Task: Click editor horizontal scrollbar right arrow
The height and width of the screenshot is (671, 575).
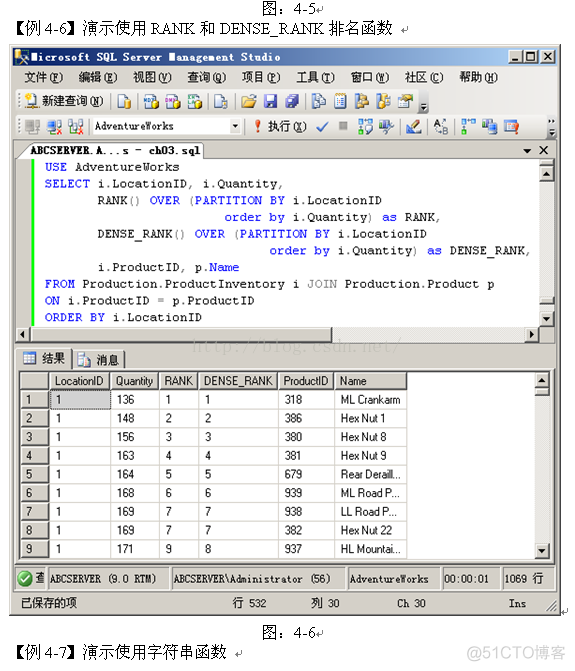Action: tap(532, 334)
